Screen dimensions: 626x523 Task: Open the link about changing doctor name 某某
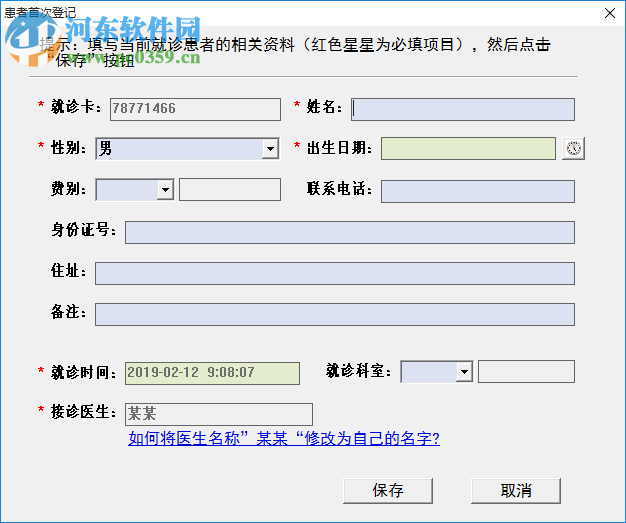coord(284,438)
